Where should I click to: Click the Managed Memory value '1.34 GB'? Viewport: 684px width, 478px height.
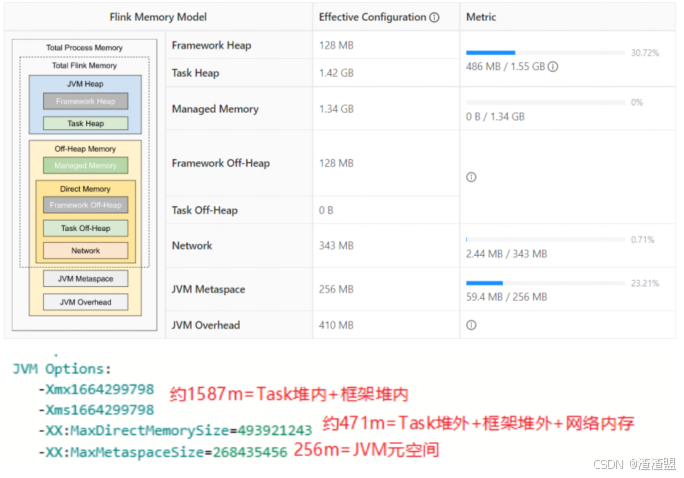point(336,109)
